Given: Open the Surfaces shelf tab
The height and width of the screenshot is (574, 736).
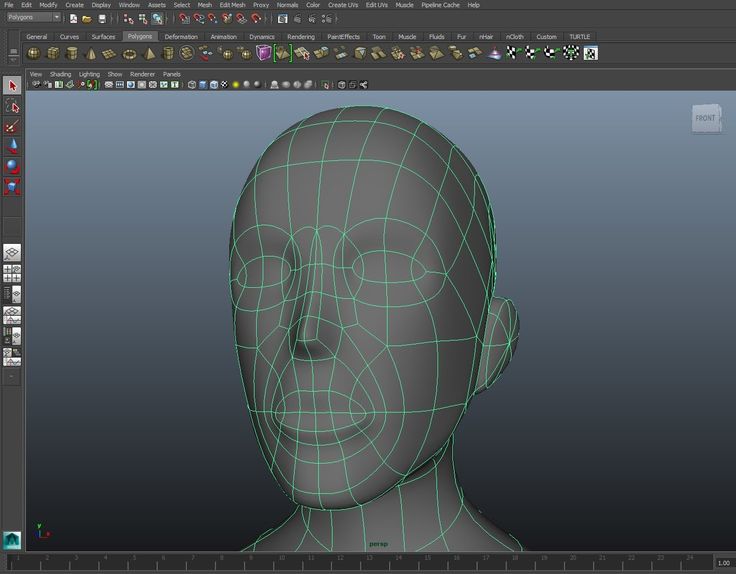Looking at the screenshot, I should (x=103, y=37).
